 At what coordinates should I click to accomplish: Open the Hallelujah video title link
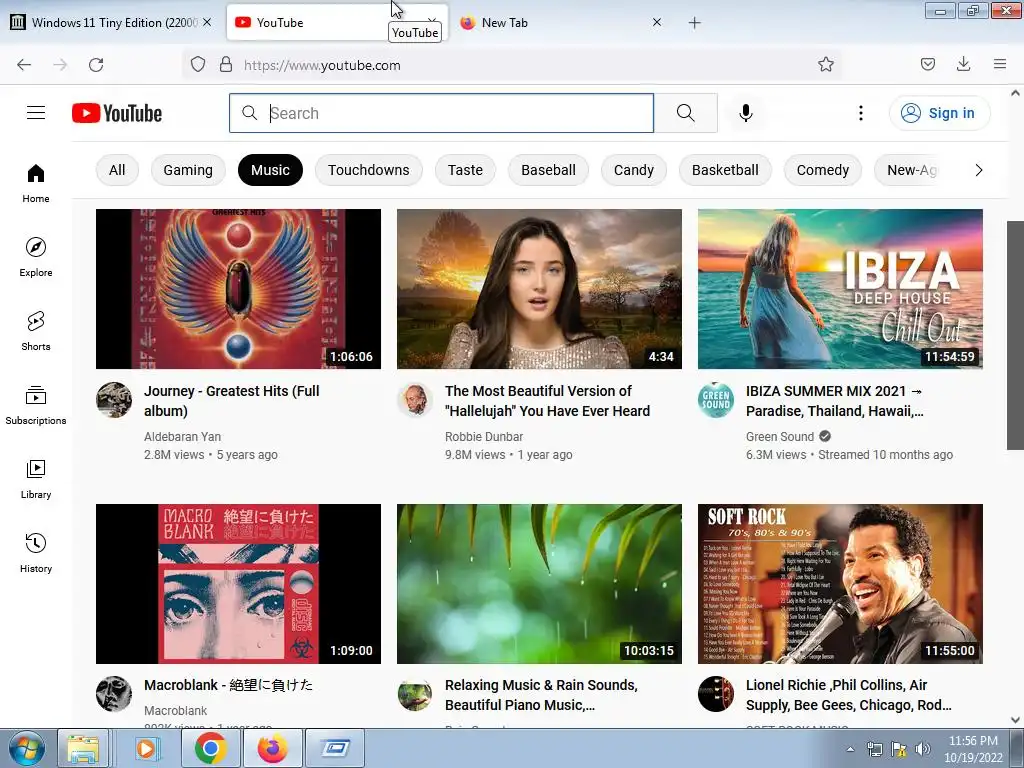[547, 401]
